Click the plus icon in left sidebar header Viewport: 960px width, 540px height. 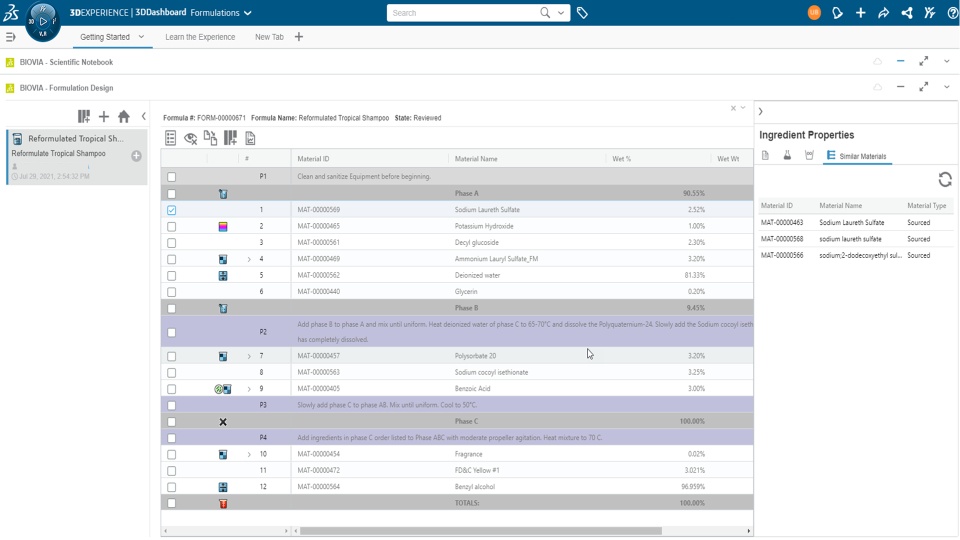pos(104,116)
